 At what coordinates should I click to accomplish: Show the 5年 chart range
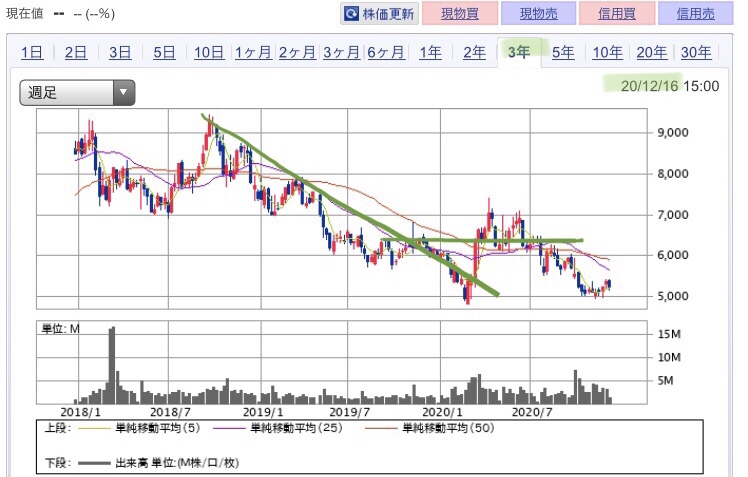[563, 52]
